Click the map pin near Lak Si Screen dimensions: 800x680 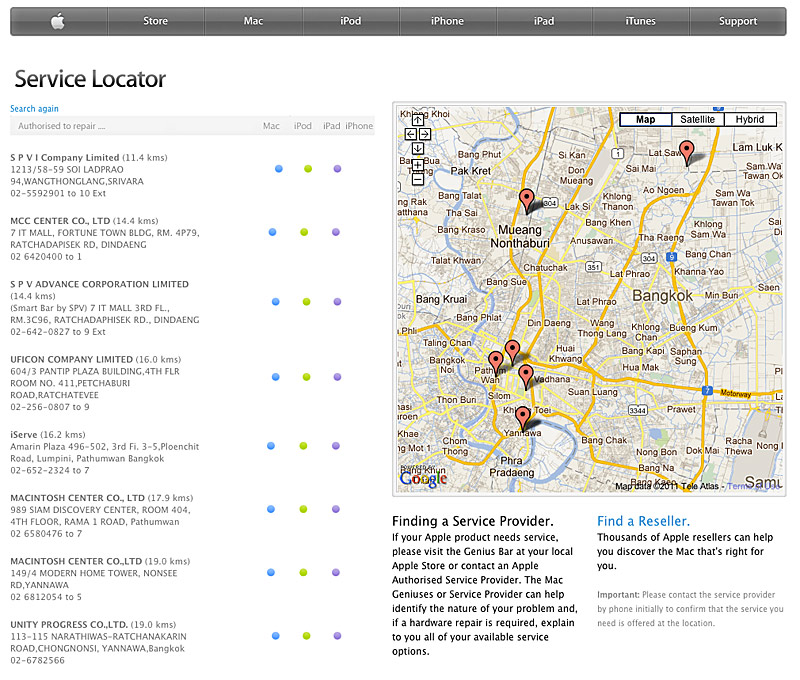[527, 200]
